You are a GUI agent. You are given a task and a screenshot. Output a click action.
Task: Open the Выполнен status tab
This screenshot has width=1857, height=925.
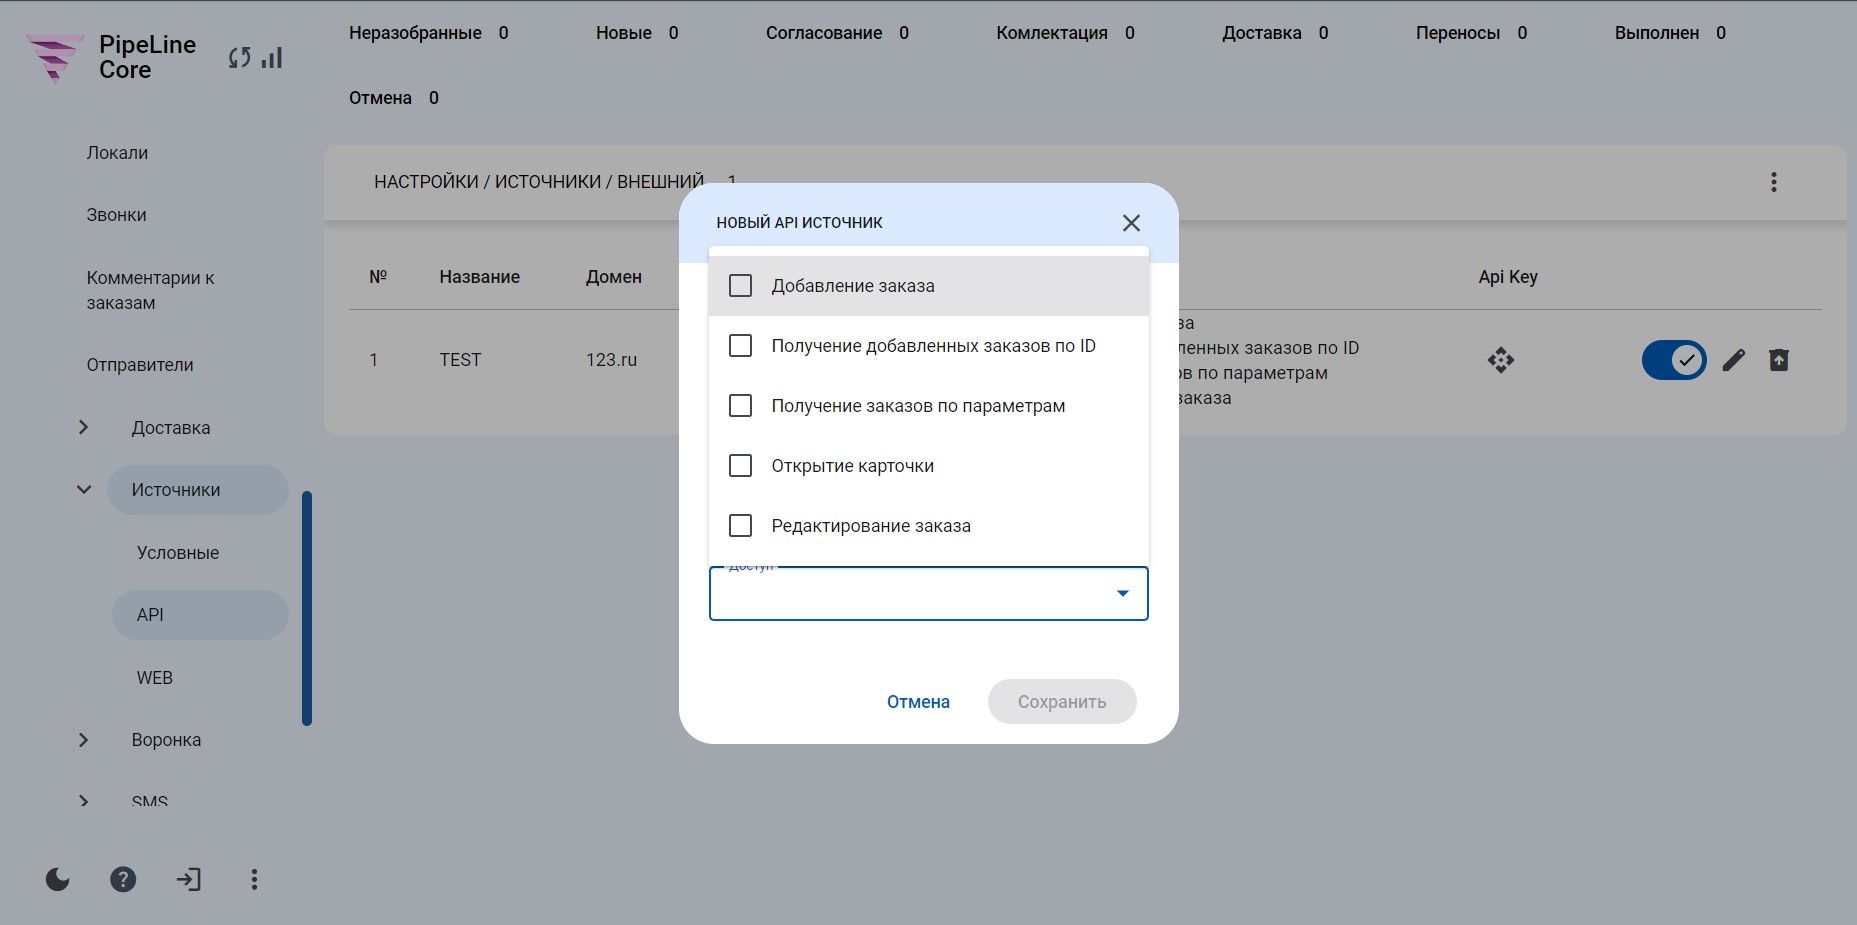pyautogui.click(x=1670, y=33)
